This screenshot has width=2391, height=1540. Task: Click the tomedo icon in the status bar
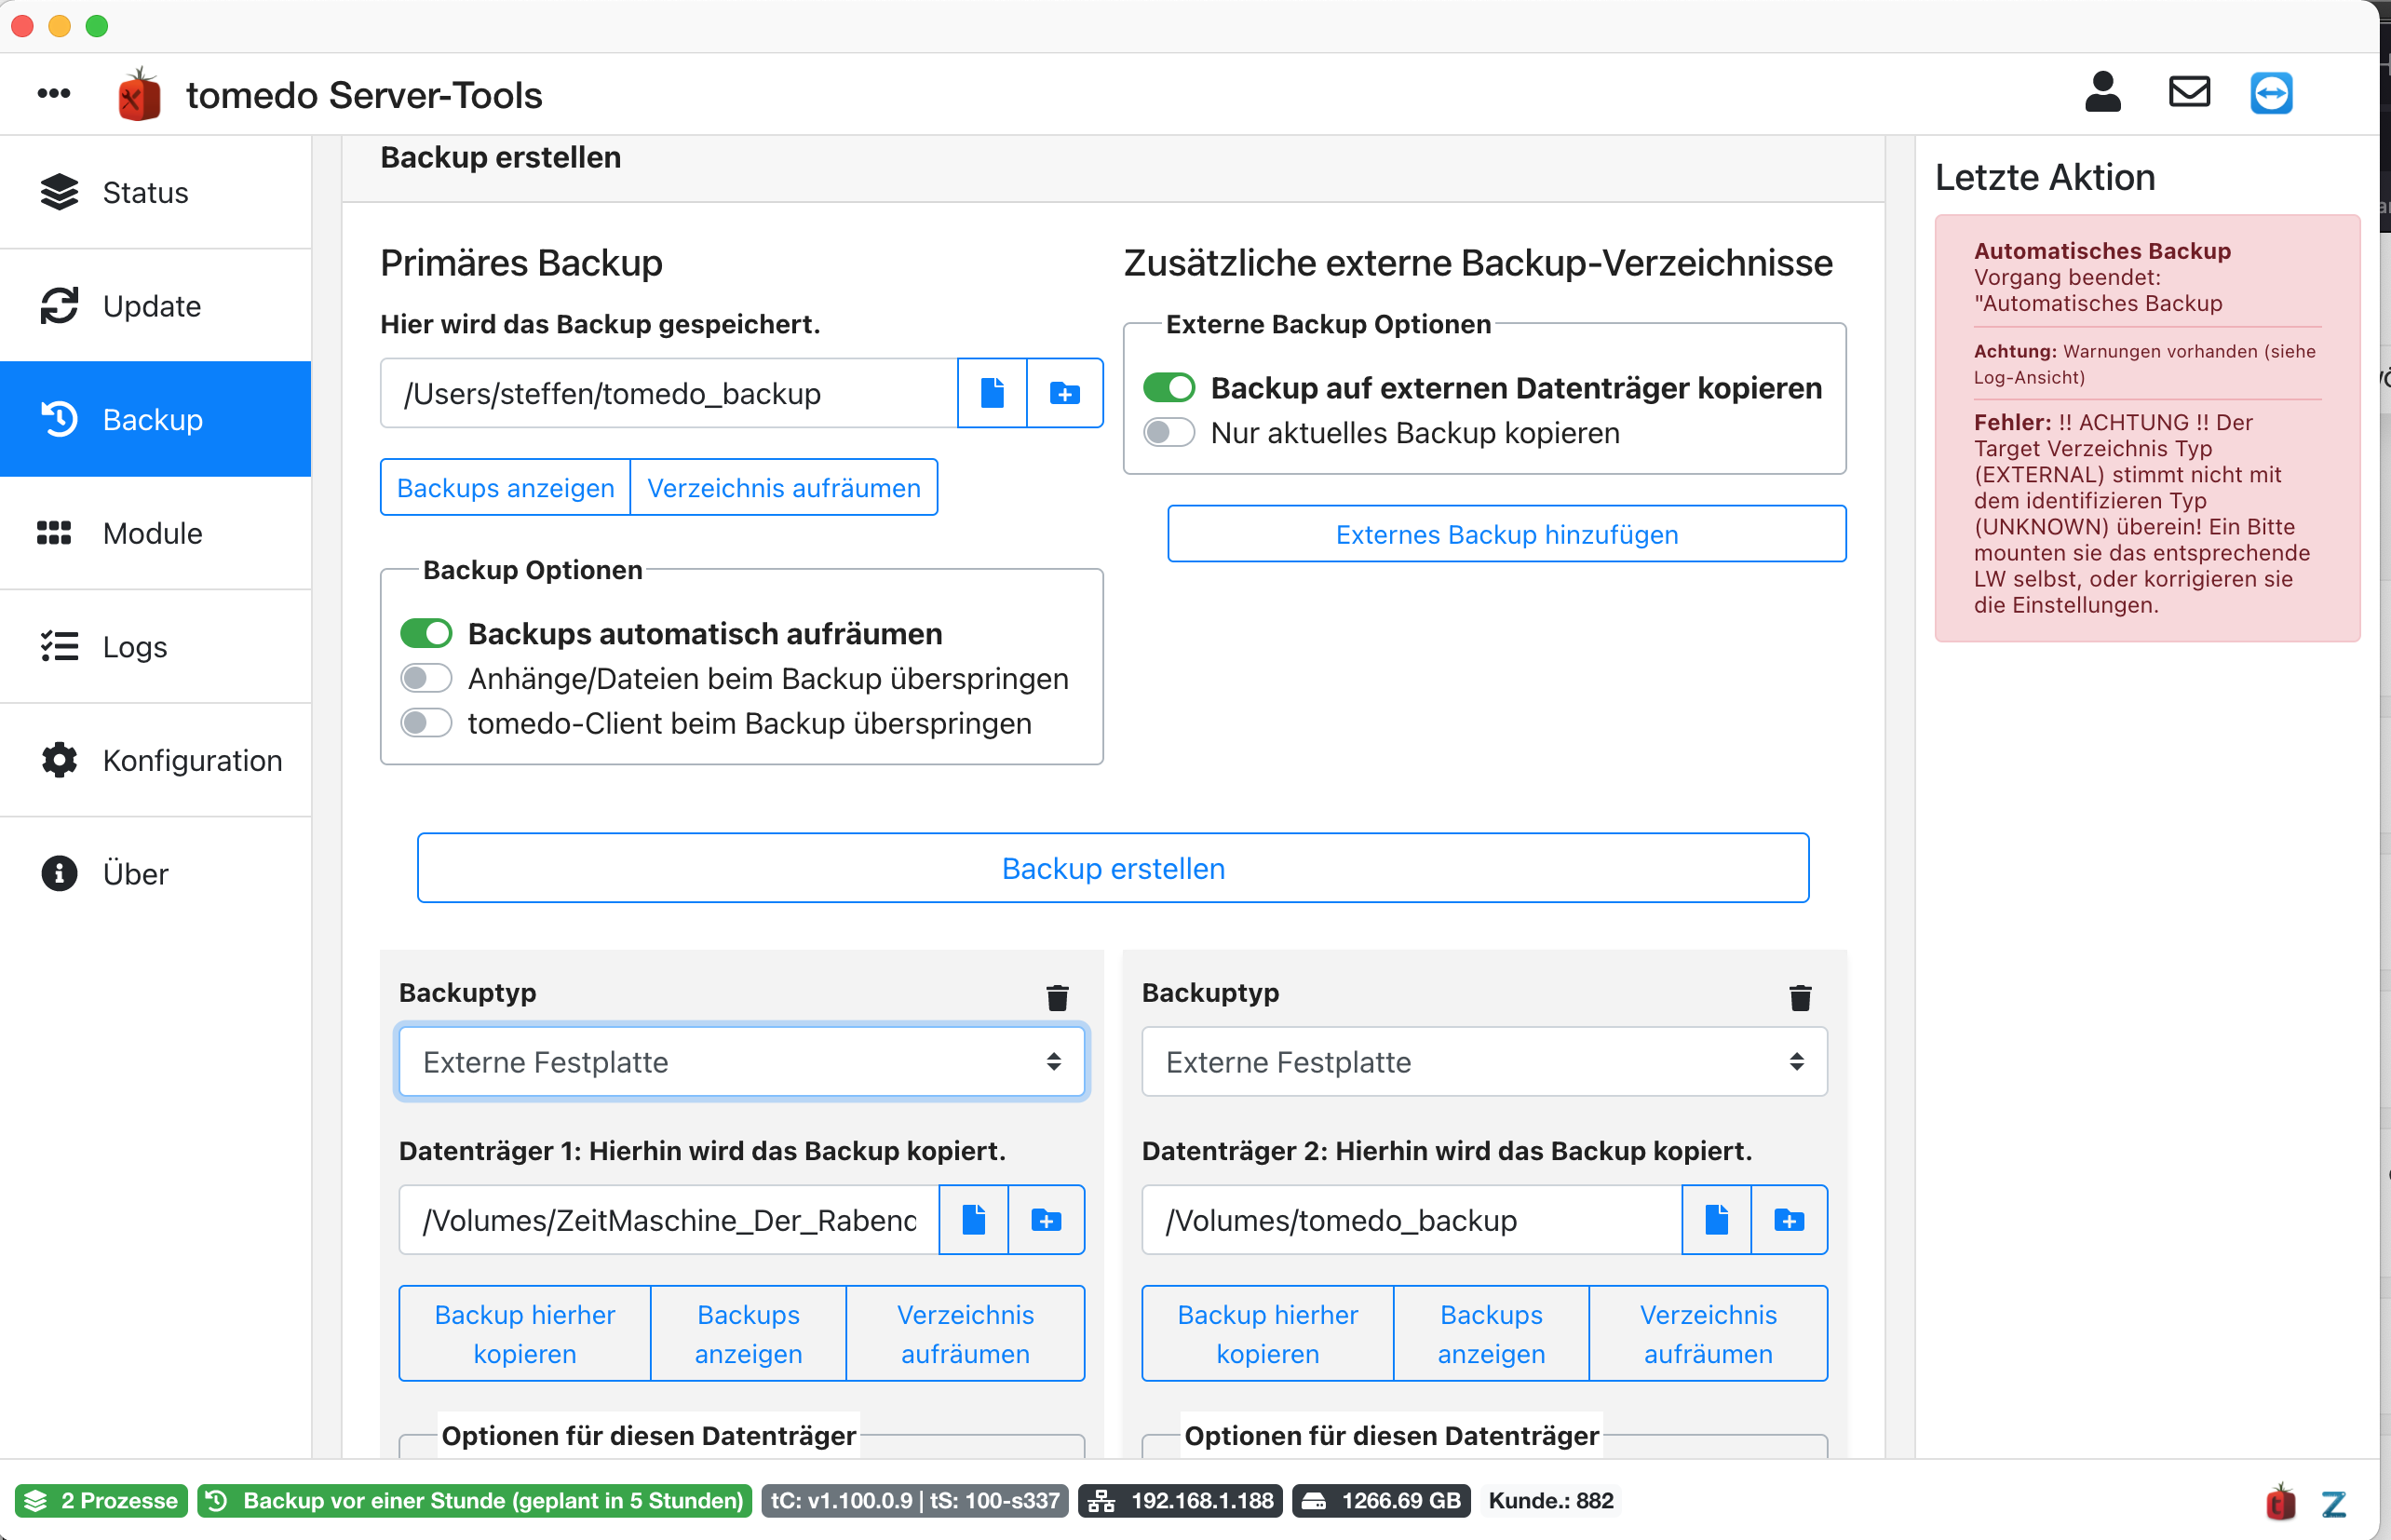coord(2280,1501)
